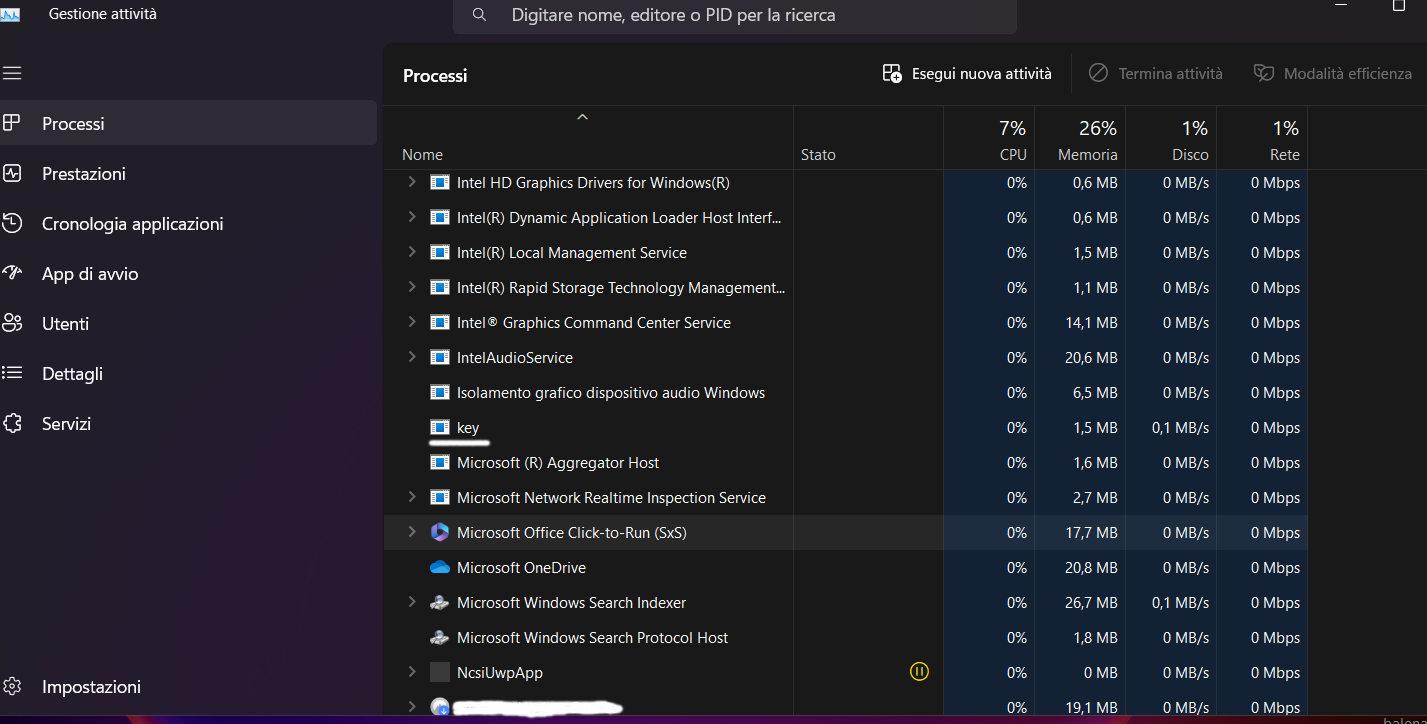The image size is (1427, 724).
Task: Click the sort arrow above Nome column
Action: pyautogui.click(x=582, y=117)
